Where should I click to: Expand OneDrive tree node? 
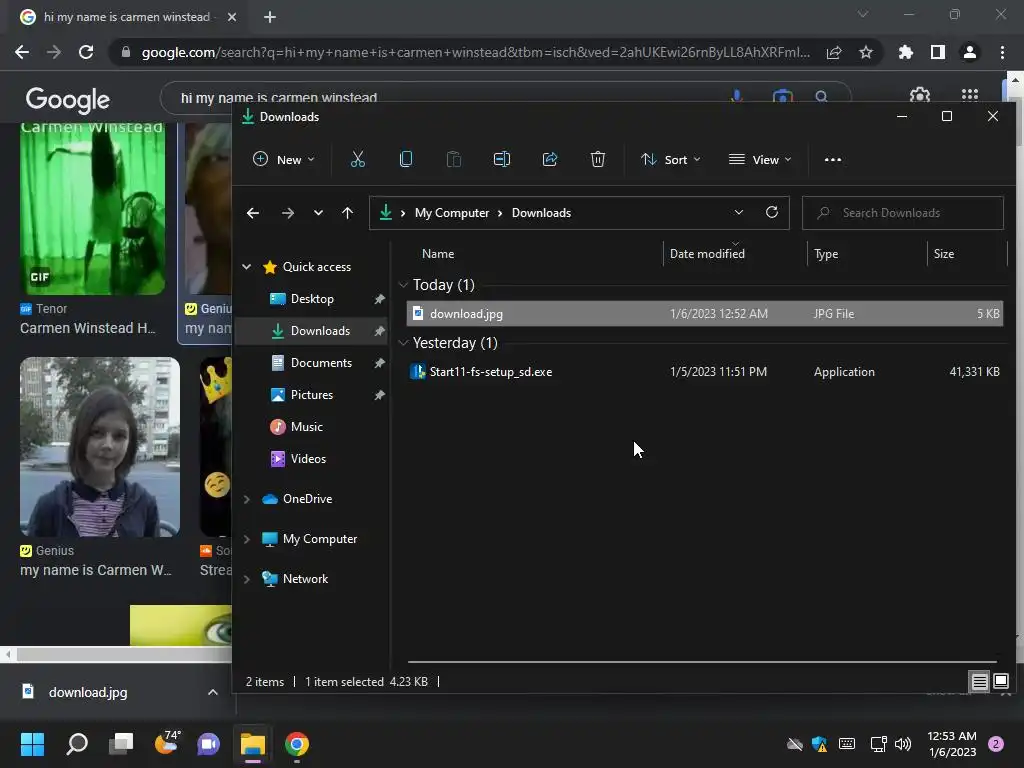[x=247, y=499]
